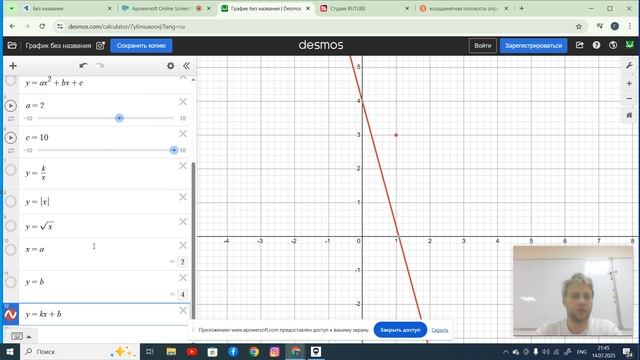Open a new browser tab
The image size is (640, 360).
click(521, 8)
